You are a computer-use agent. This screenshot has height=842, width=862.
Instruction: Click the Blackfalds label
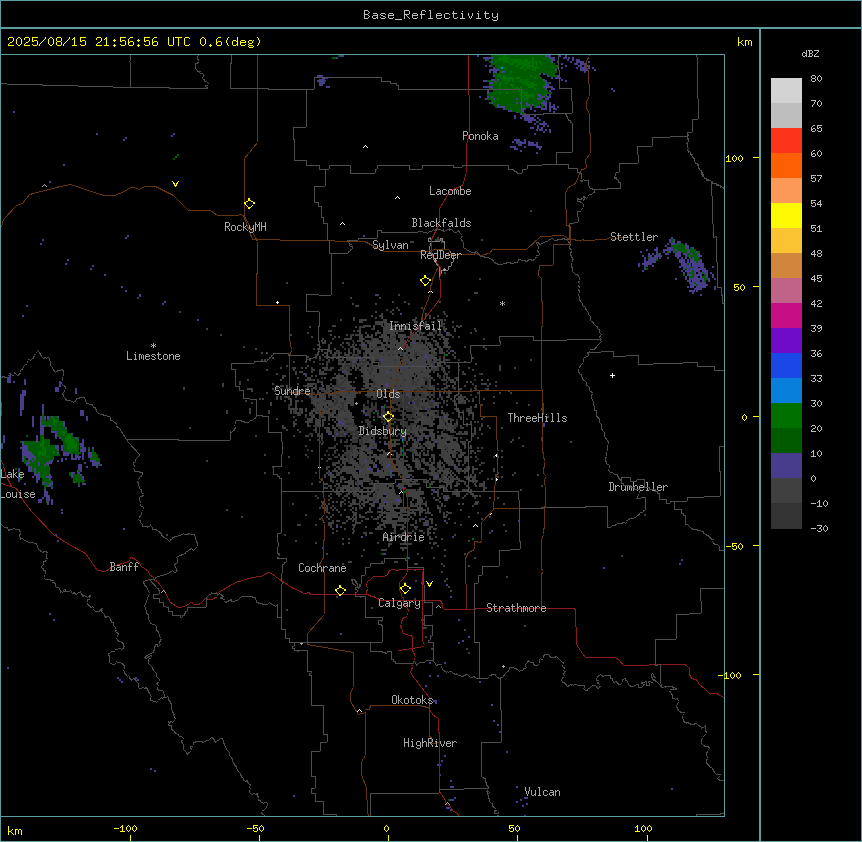point(441,223)
